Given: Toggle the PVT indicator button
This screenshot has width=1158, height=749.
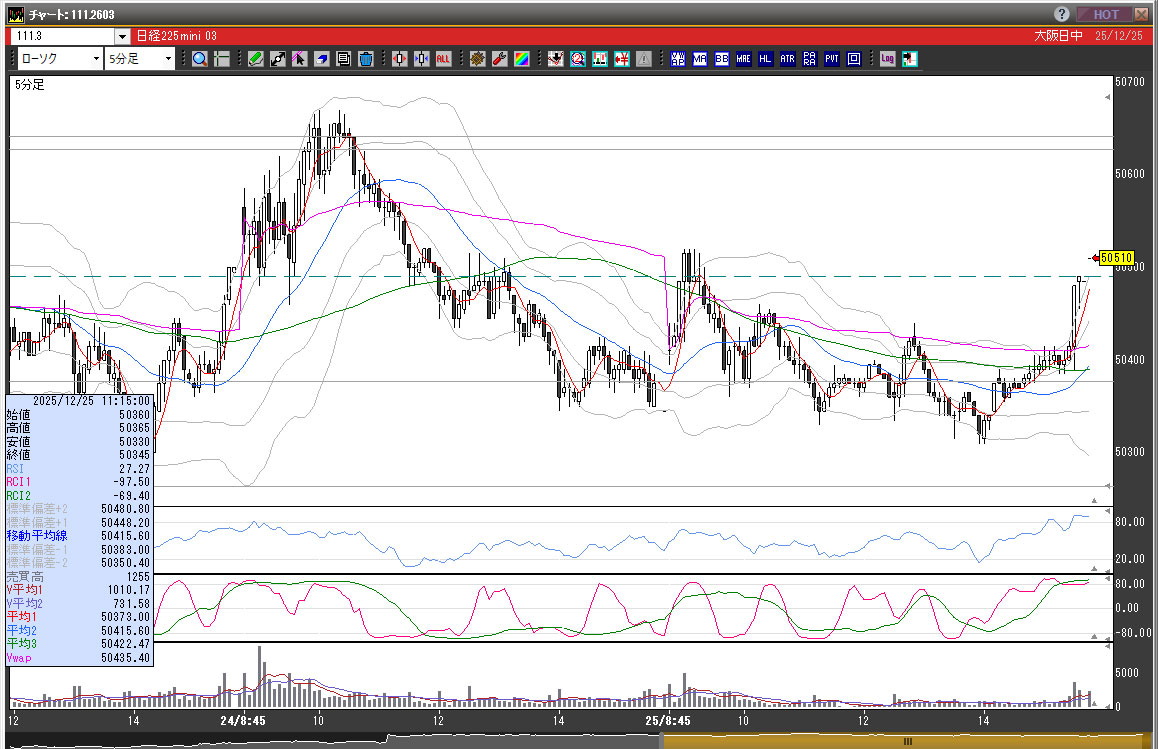Looking at the screenshot, I should pos(831,59).
